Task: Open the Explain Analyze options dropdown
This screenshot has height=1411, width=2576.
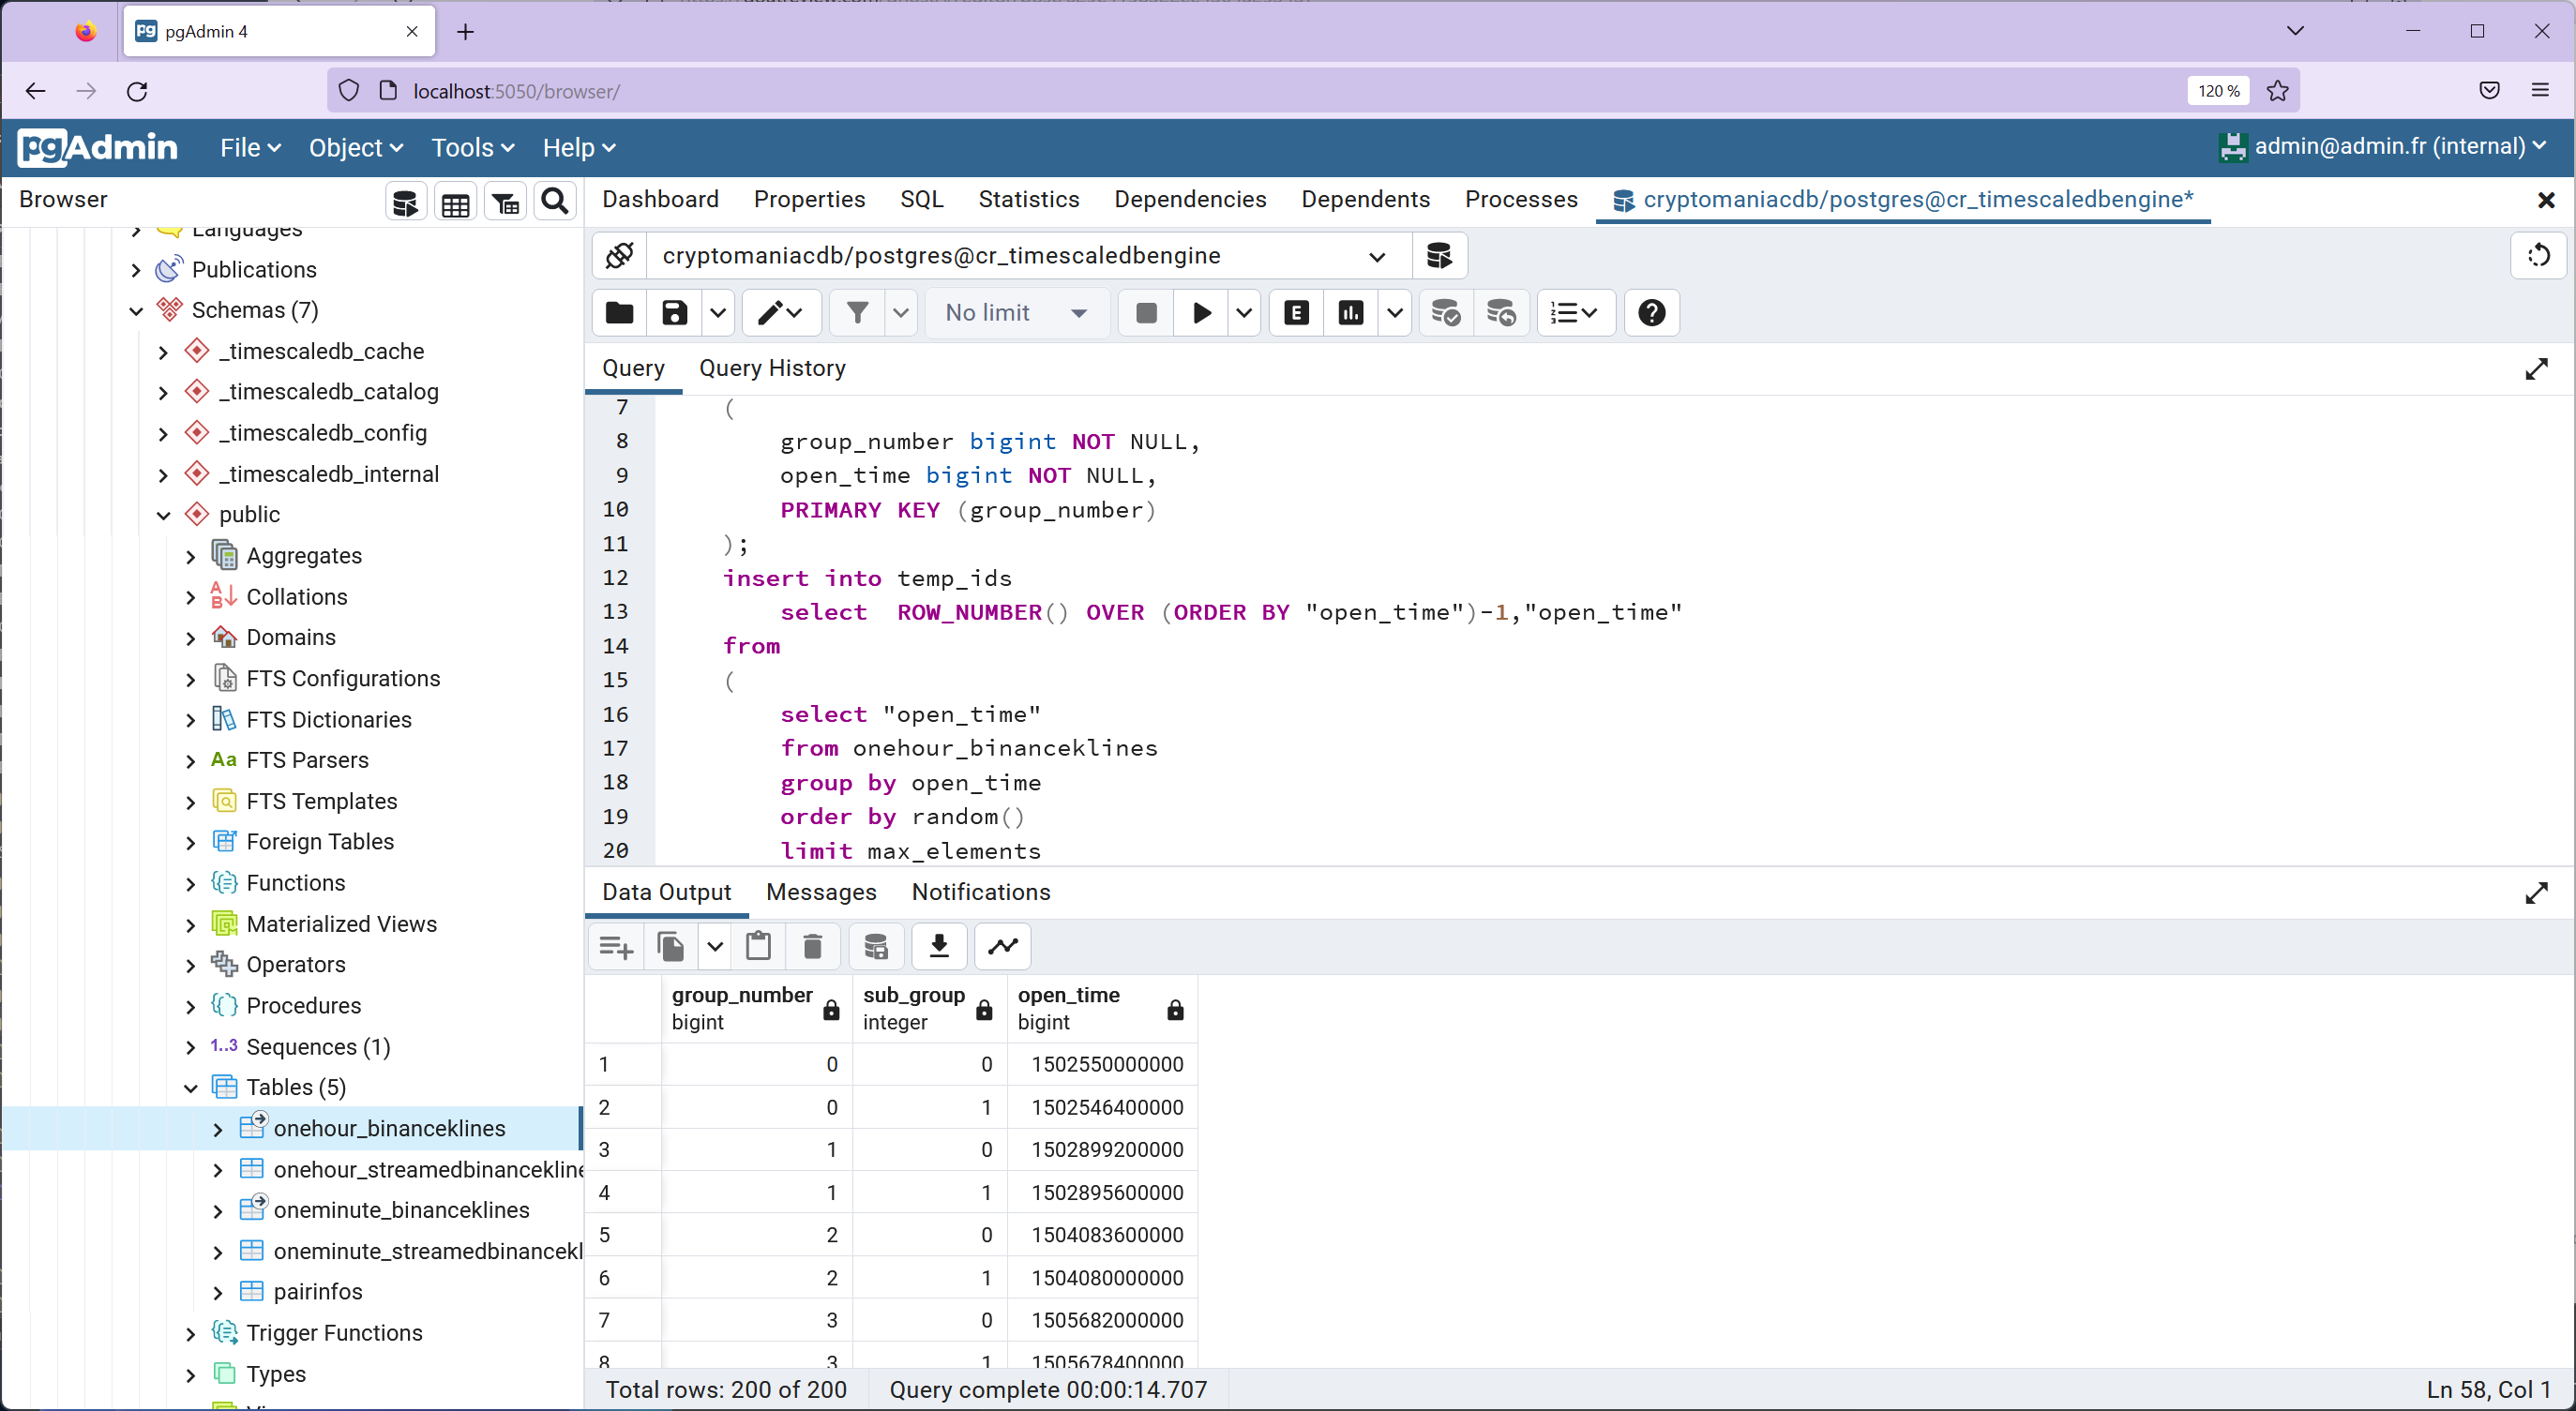Action: (1395, 313)
